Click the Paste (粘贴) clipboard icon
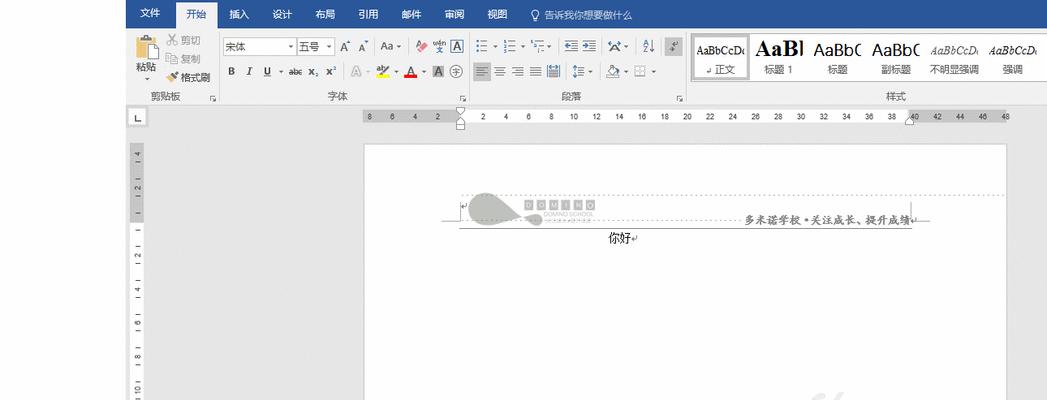 tap(146, 48)
